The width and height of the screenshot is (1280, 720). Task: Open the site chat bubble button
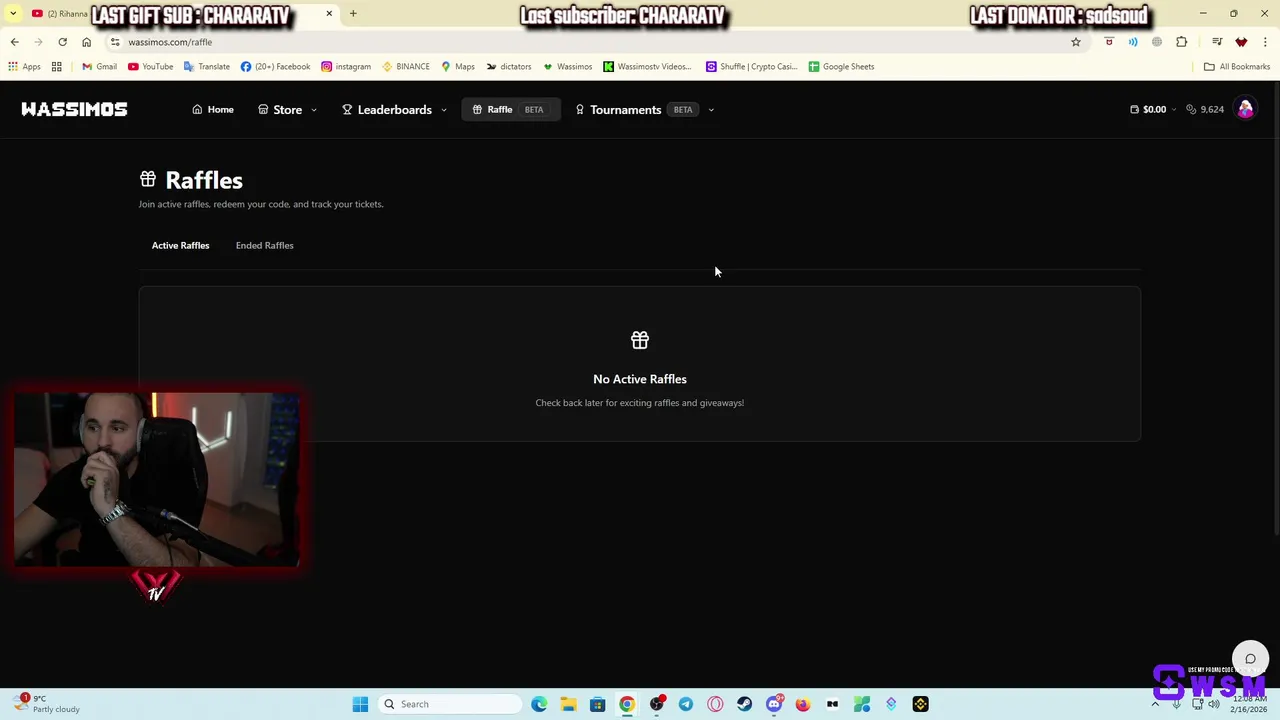(x=1250, y=658)
